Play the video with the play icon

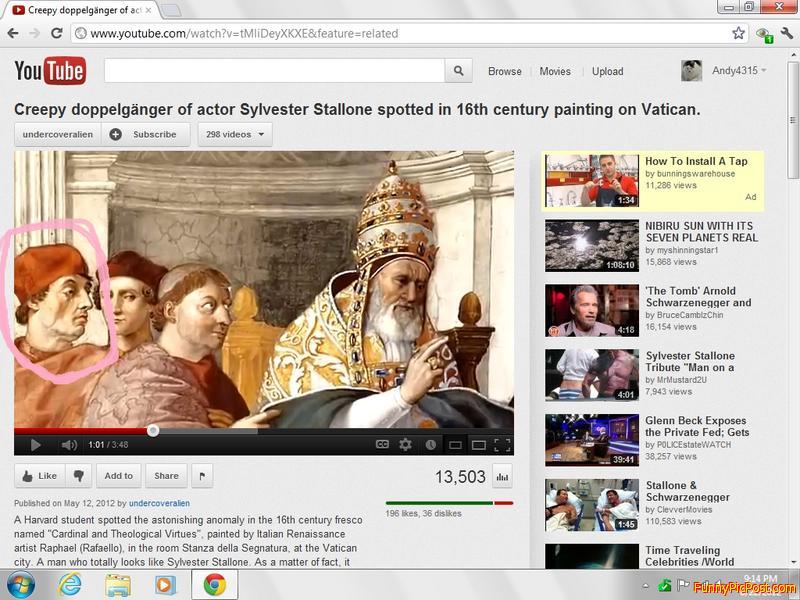pyautogui.click(x=35, y=445)
